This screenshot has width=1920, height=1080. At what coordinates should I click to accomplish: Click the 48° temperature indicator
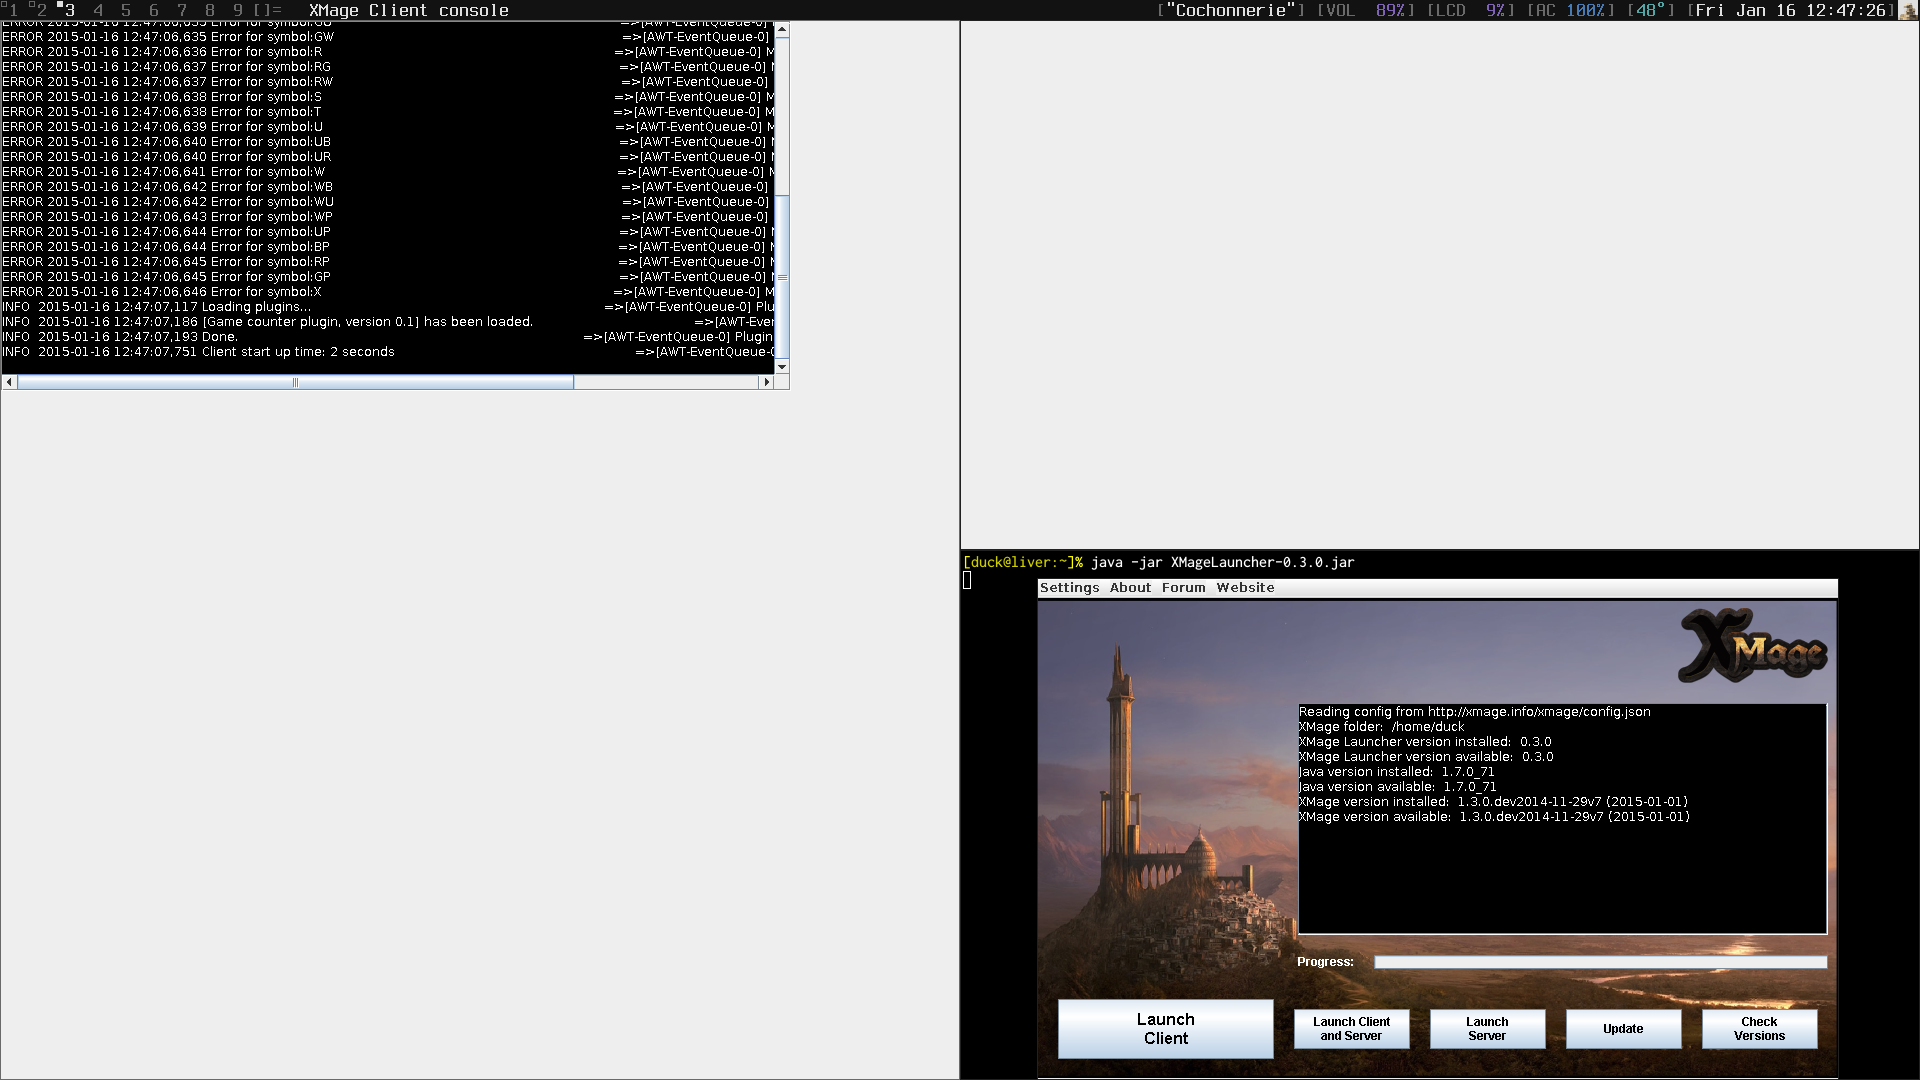tap(1651, 10)
